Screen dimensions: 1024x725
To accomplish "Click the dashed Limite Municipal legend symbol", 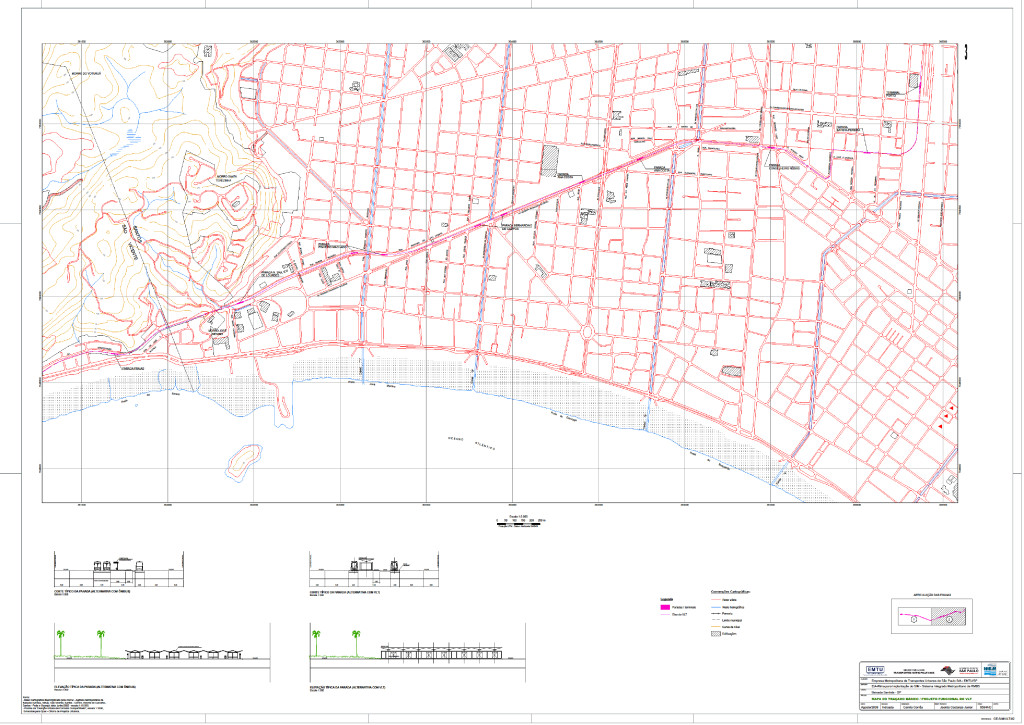I will [x=715, y=620].
